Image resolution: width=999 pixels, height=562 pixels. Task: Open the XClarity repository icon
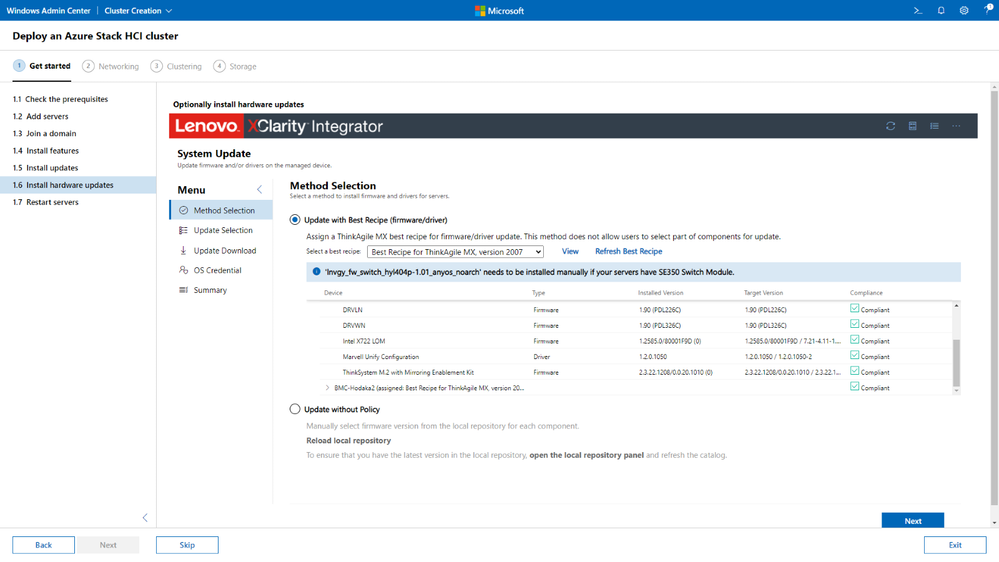tap(912, 126)
